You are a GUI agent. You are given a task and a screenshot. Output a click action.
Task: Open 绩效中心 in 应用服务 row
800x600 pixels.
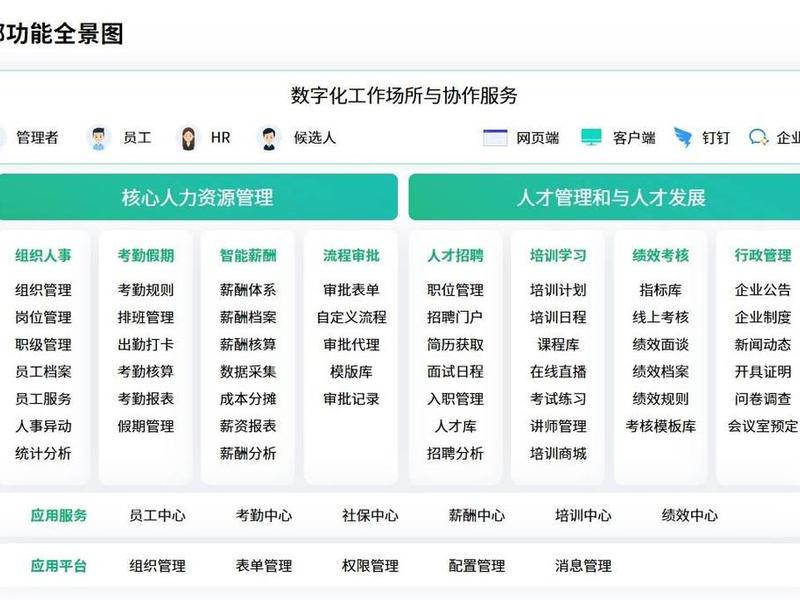click(x=690, y=515)
